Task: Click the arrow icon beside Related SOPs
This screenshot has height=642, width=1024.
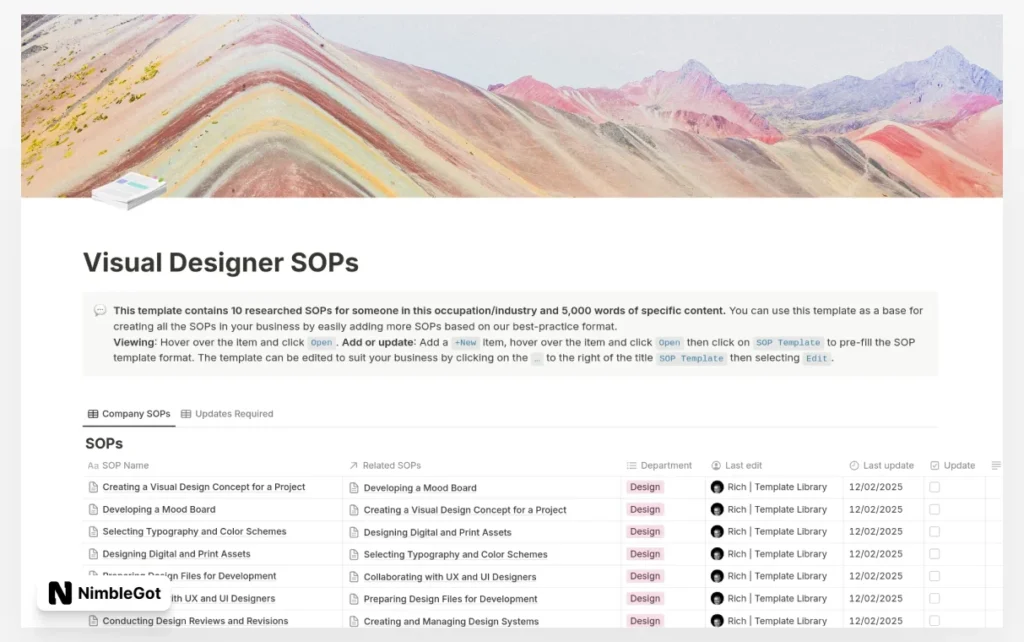Action: click(x=353, y=465)
